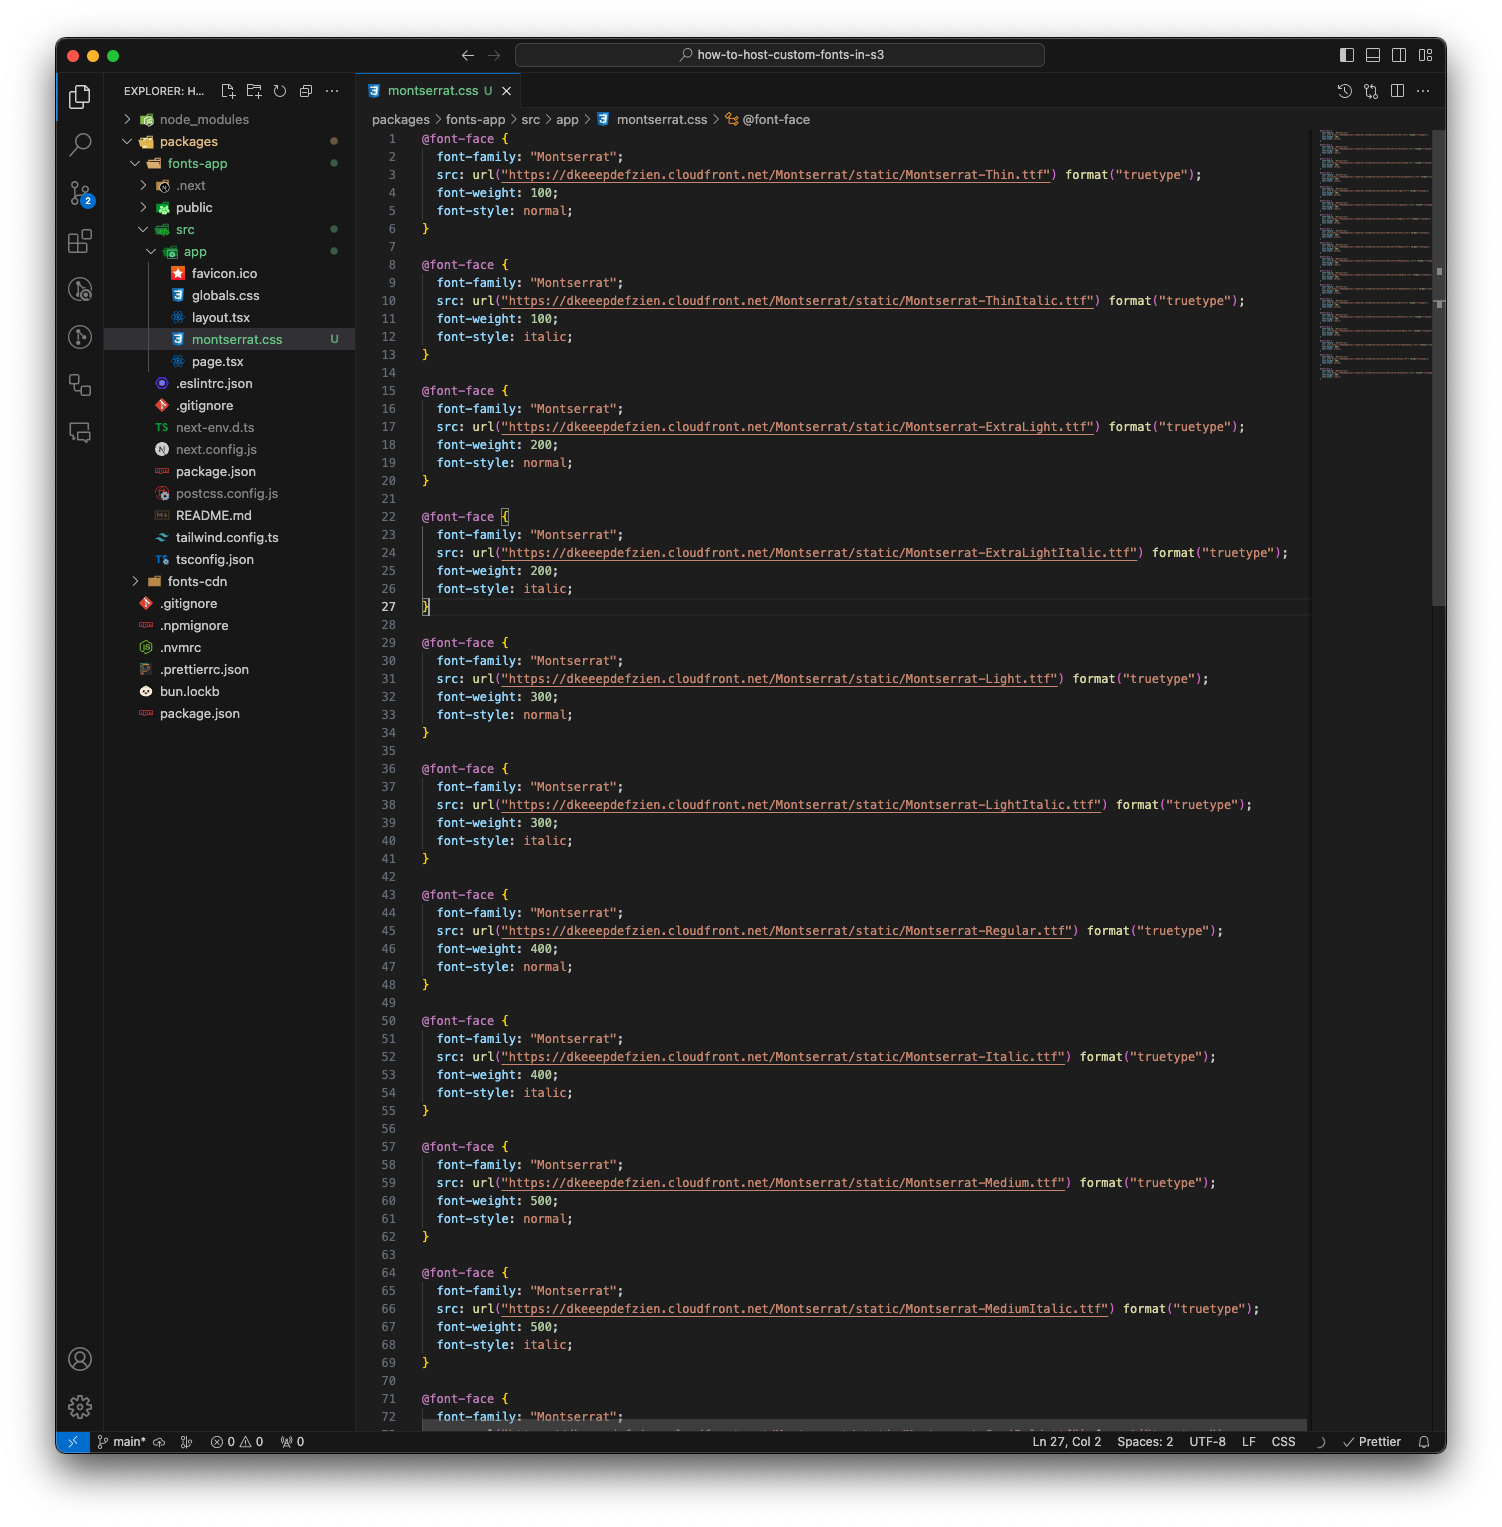This screenshot has height=1527, width=1502.
Task: Open the Chat view in activity bar
Action: (80, 433)
